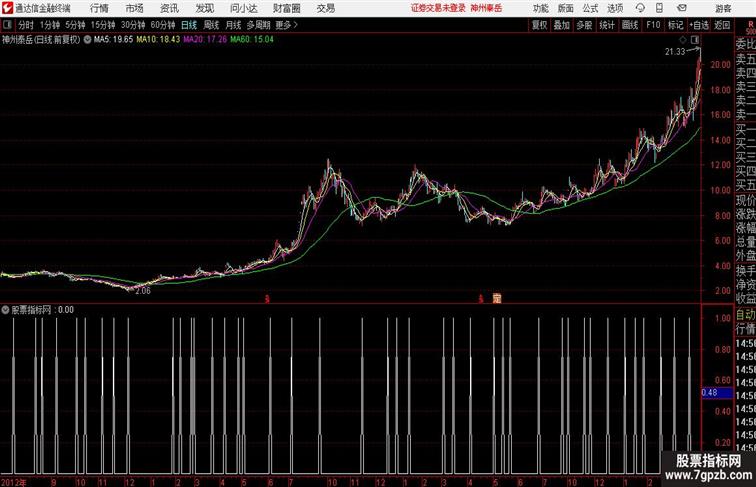Click the MA60: 15.04 indicator value
The image size is (756, 487).
252,40
